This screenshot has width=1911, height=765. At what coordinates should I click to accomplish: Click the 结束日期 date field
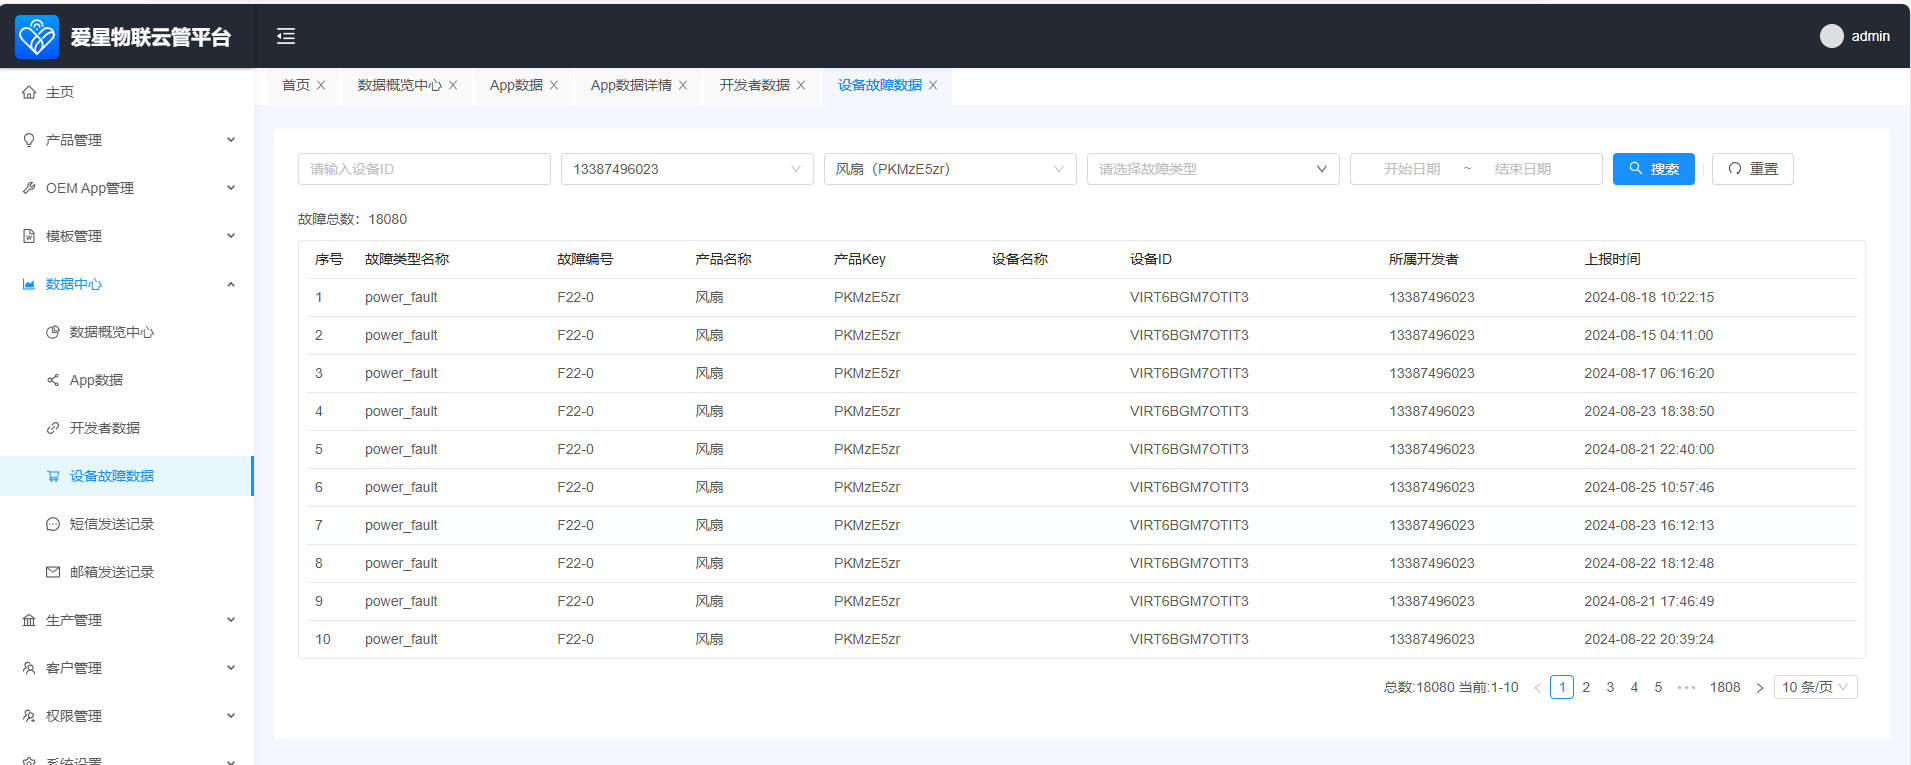1523,169
